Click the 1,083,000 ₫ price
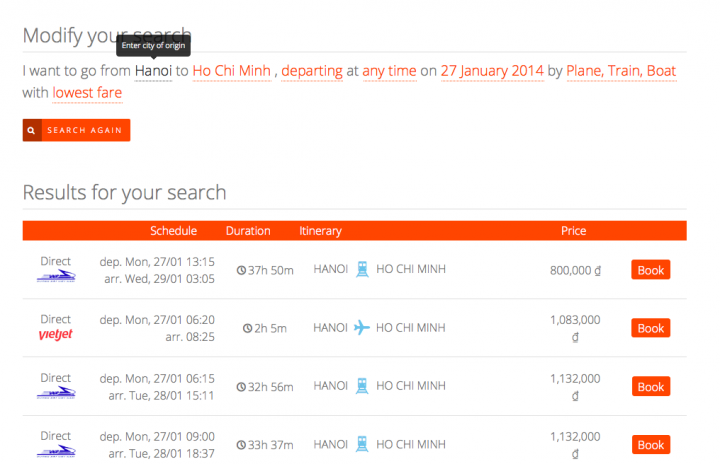 coord(575,328)
